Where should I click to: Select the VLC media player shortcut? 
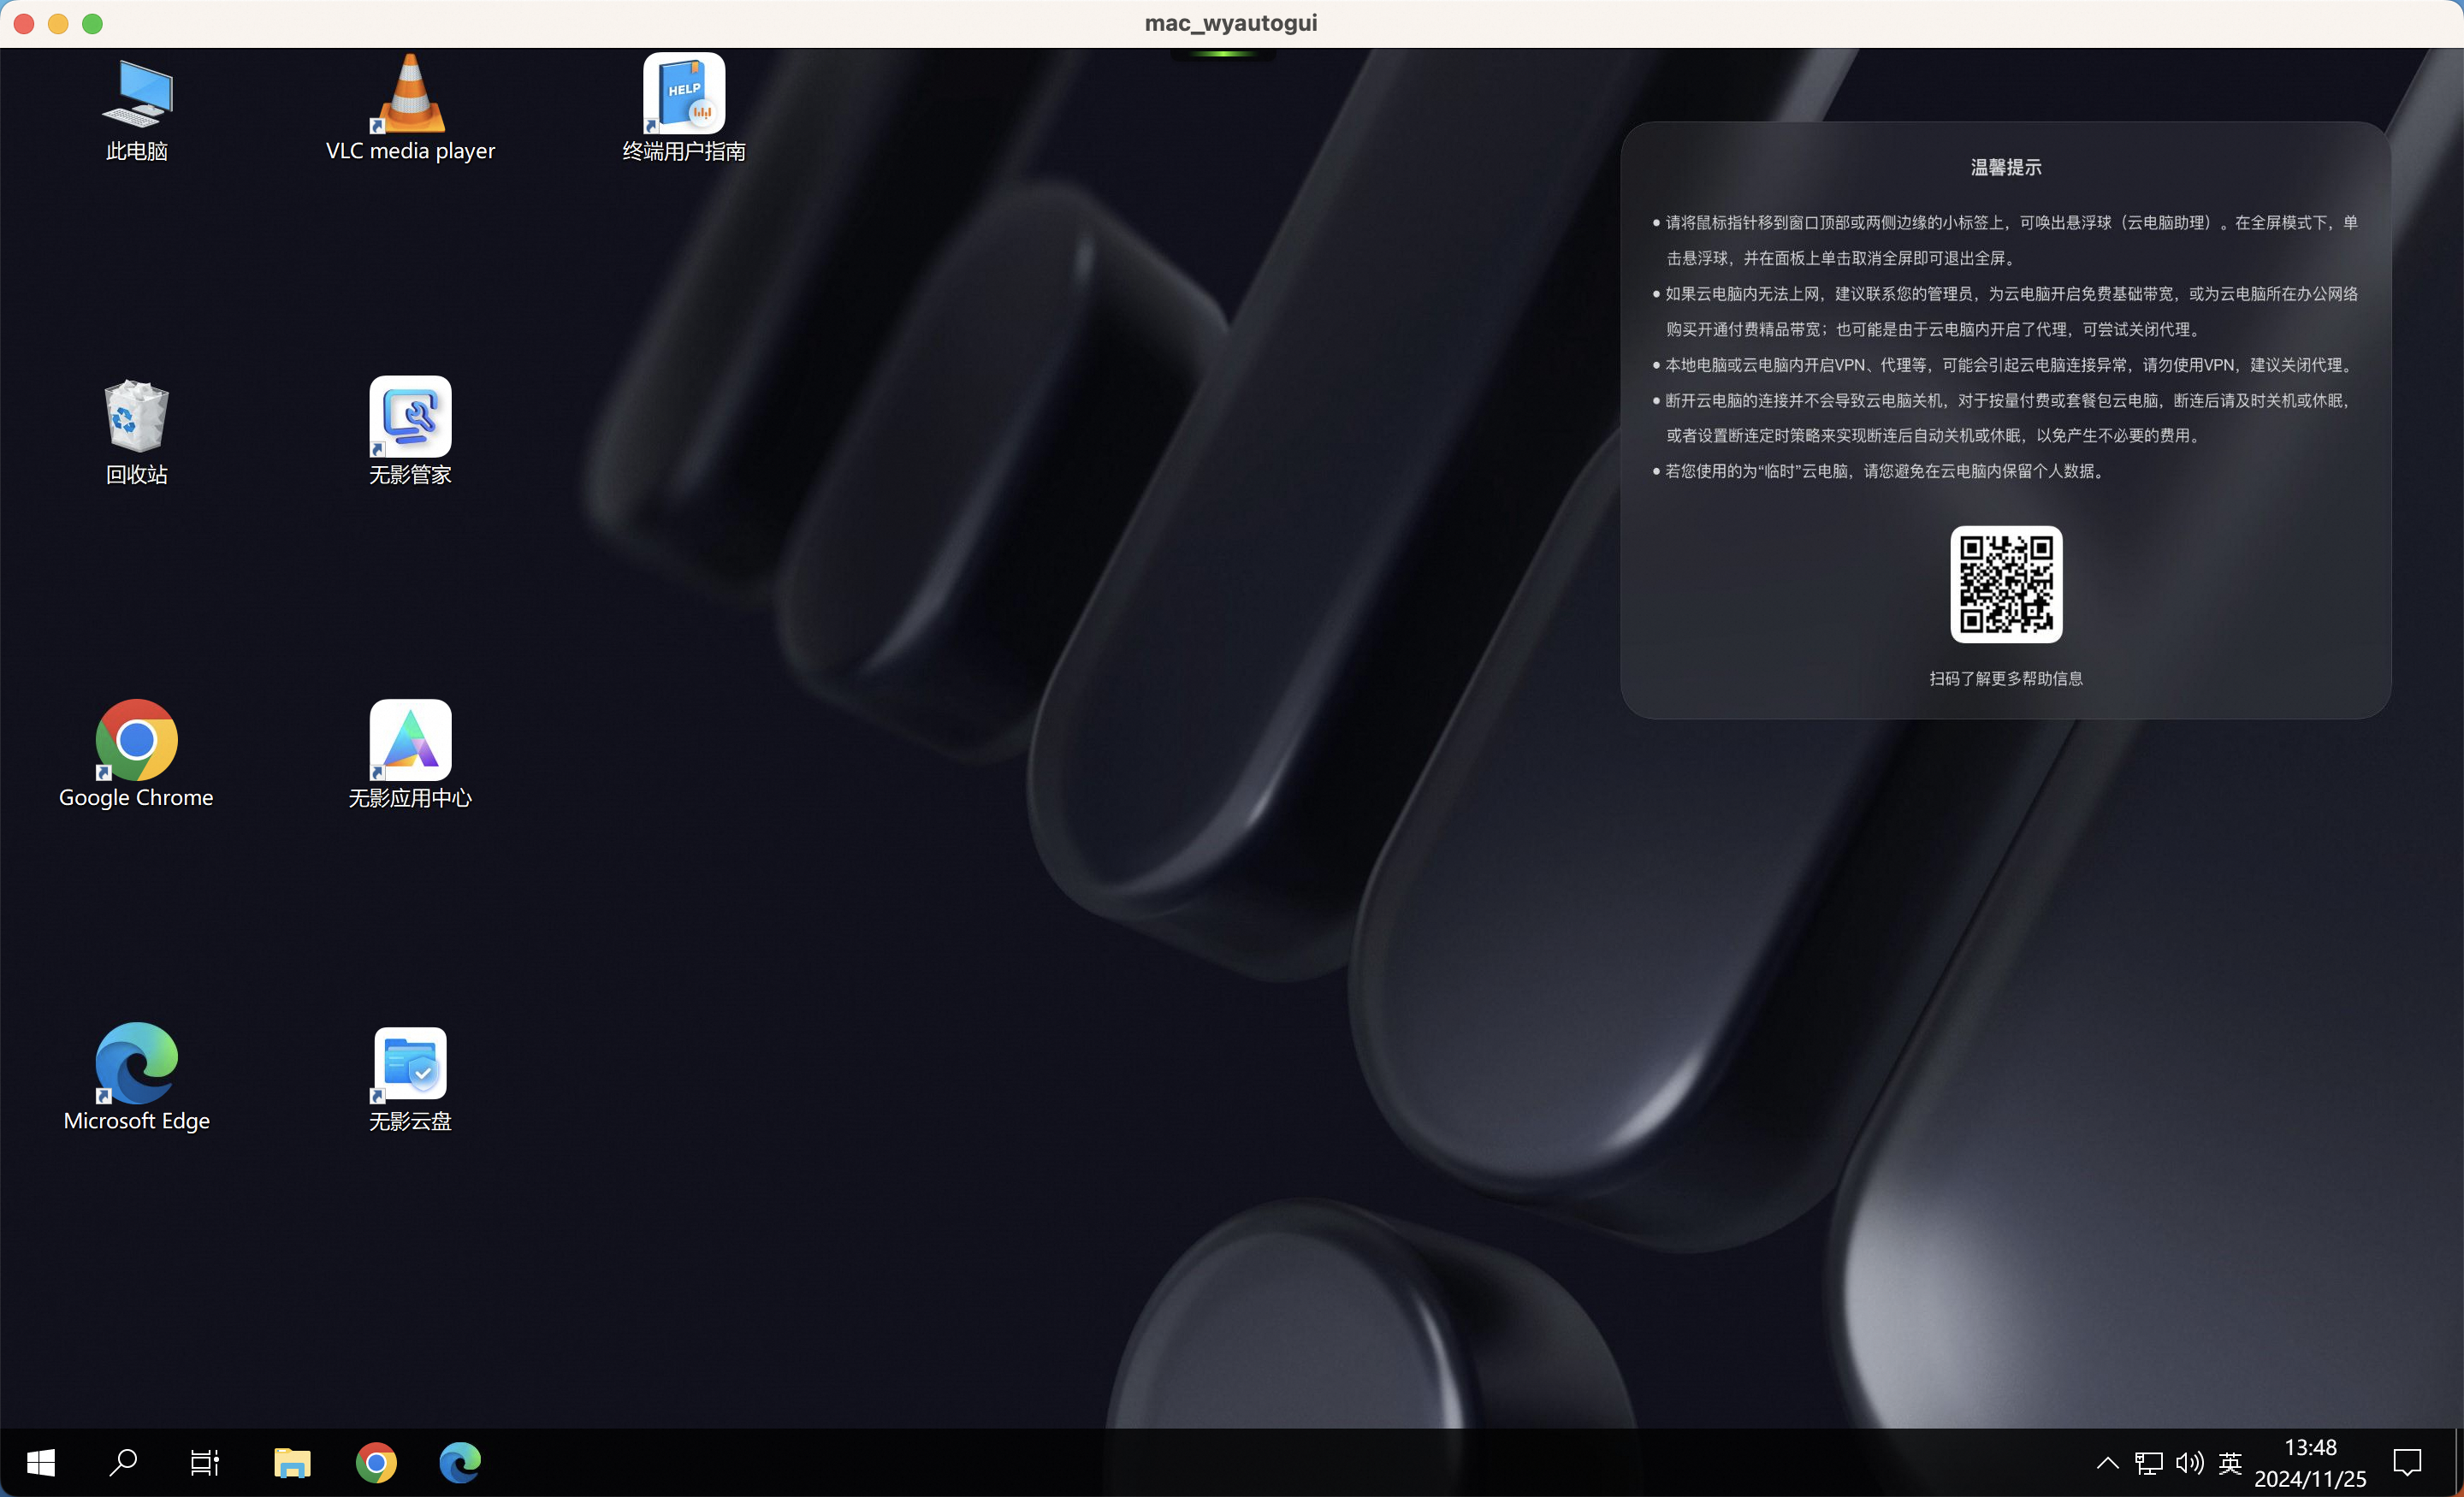tap(410, 108)
